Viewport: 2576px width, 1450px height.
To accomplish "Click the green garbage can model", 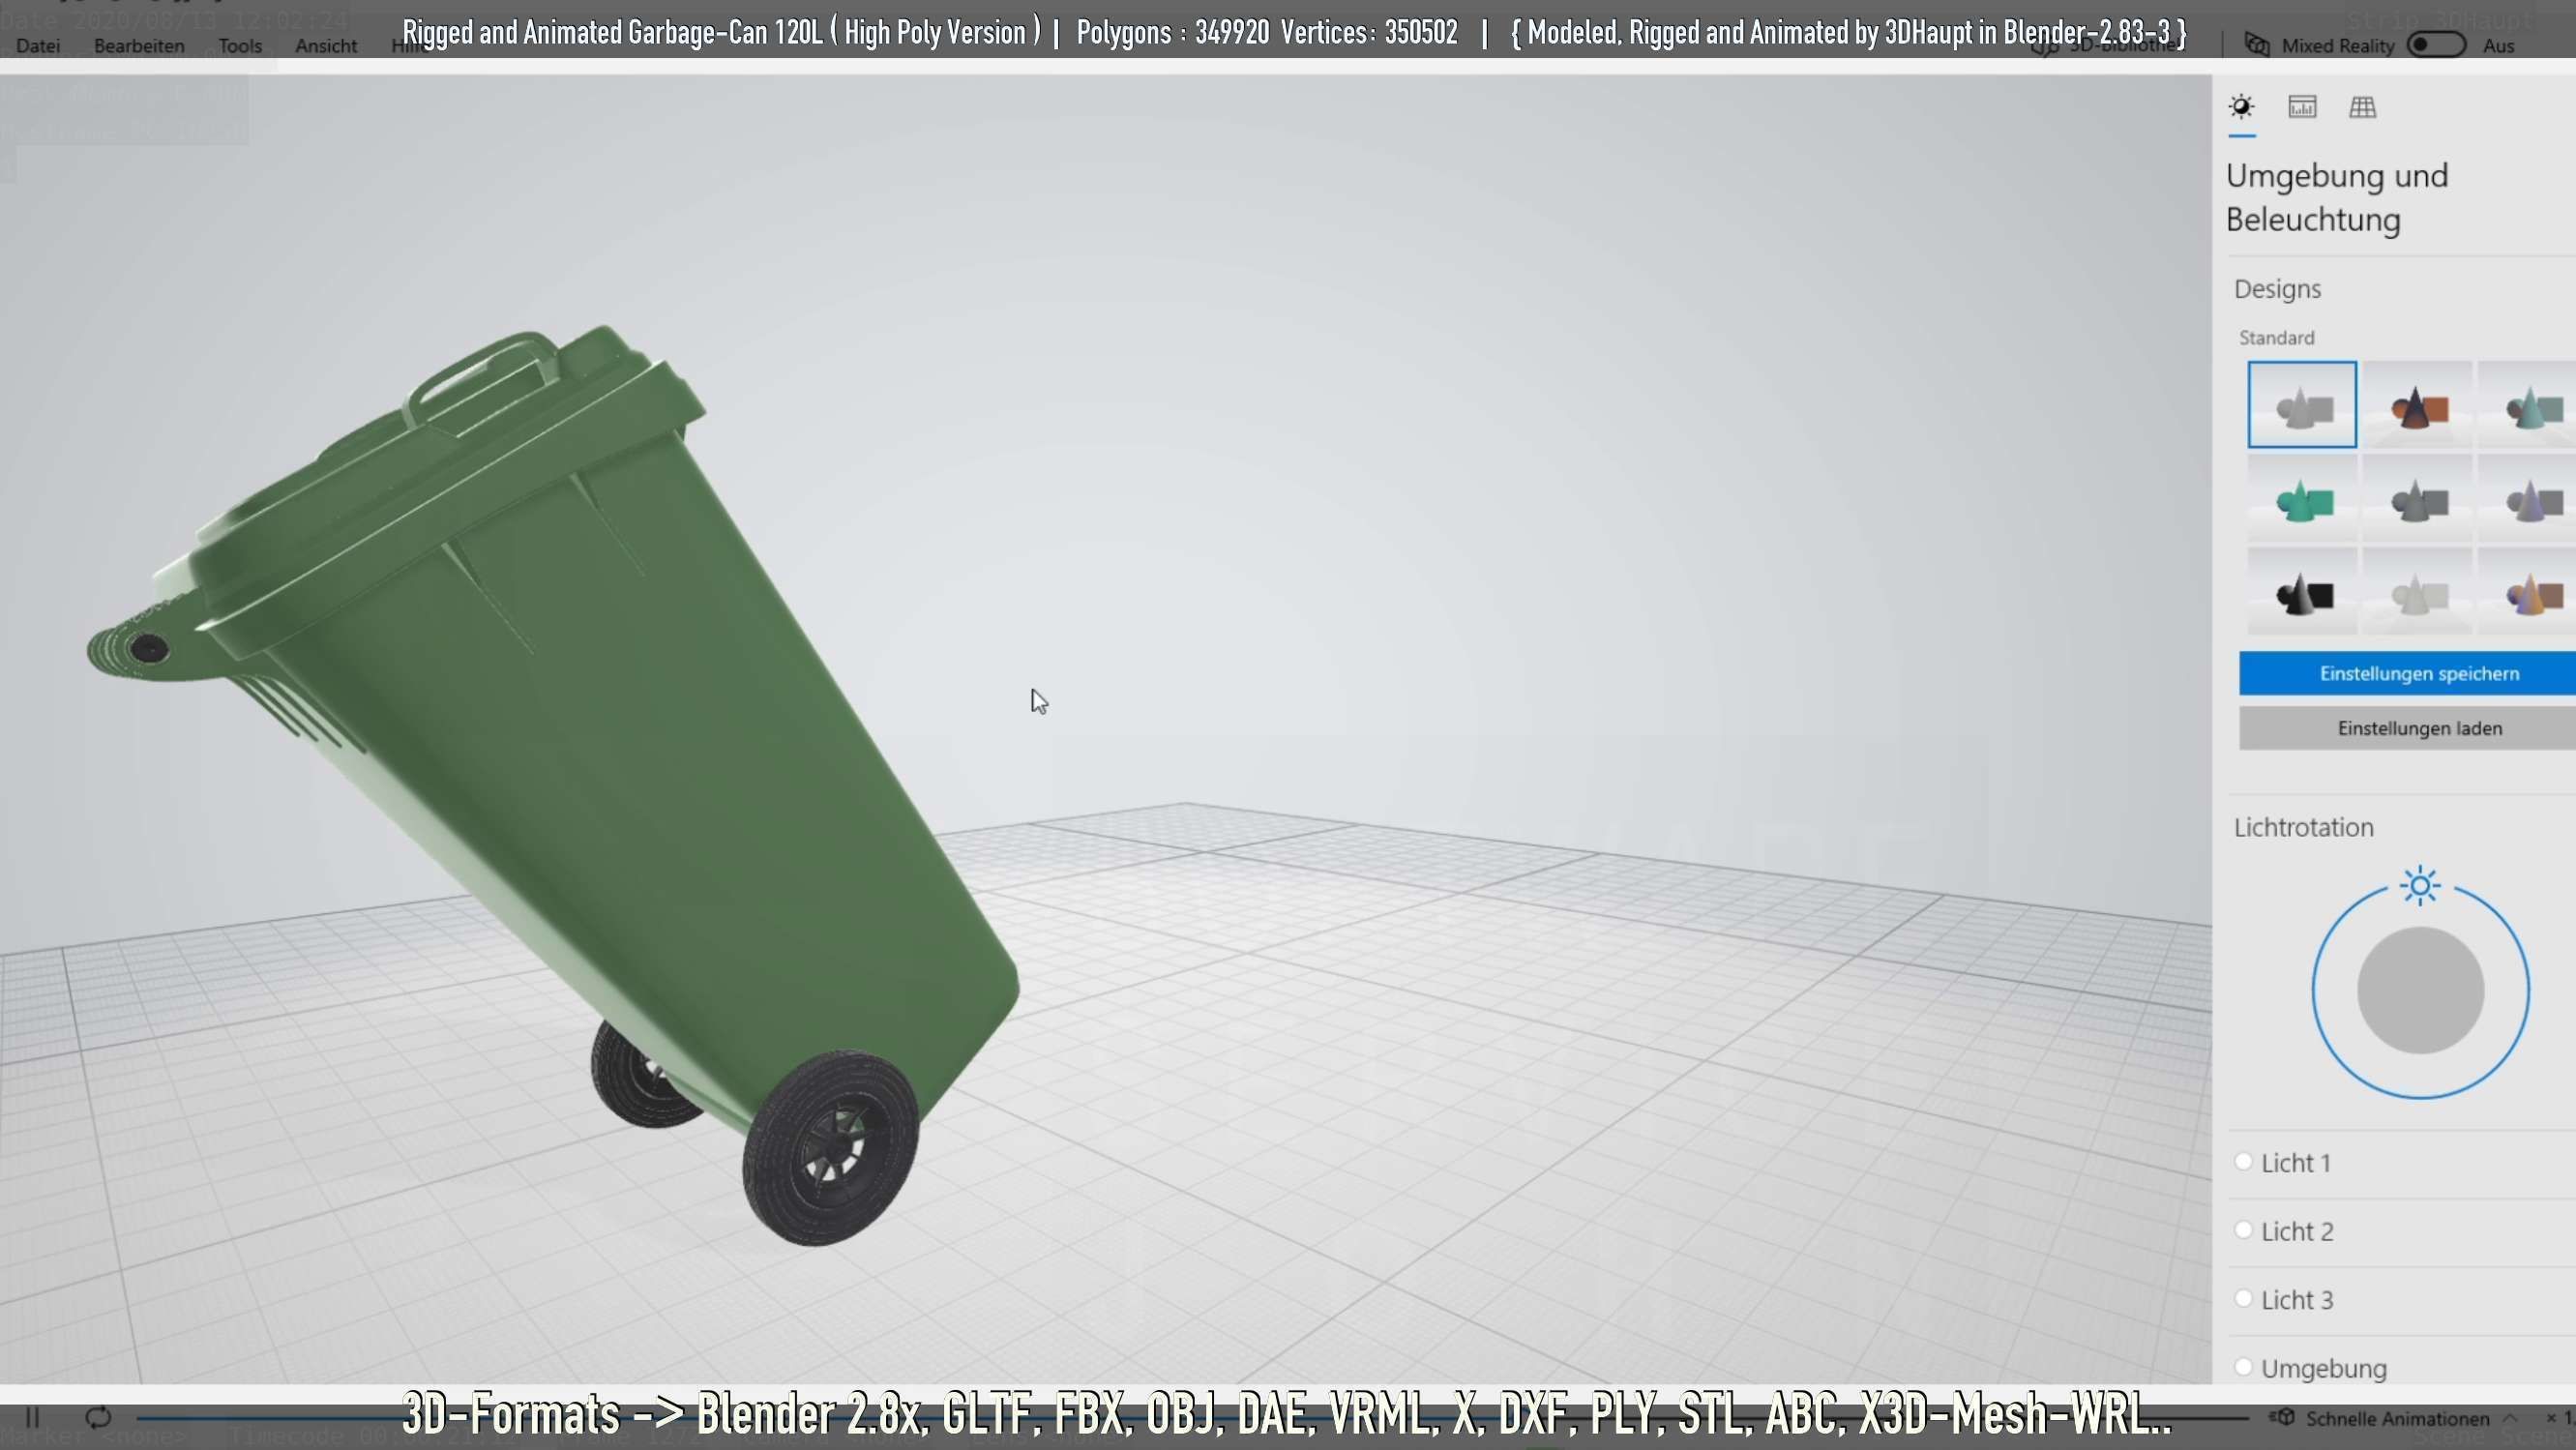I will 600,760.
